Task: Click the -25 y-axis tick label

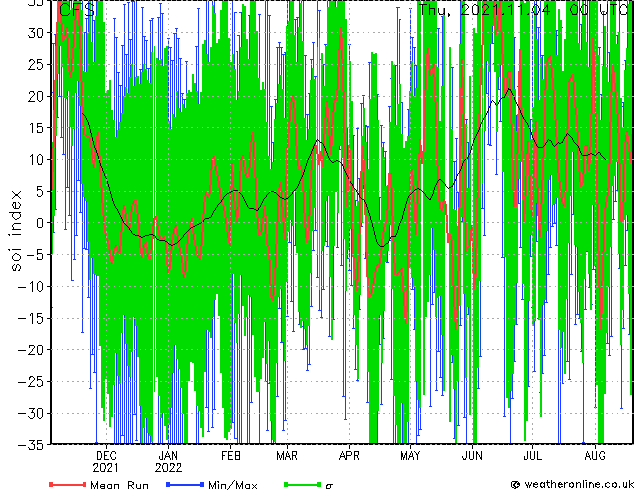Action: coord(32,382)
